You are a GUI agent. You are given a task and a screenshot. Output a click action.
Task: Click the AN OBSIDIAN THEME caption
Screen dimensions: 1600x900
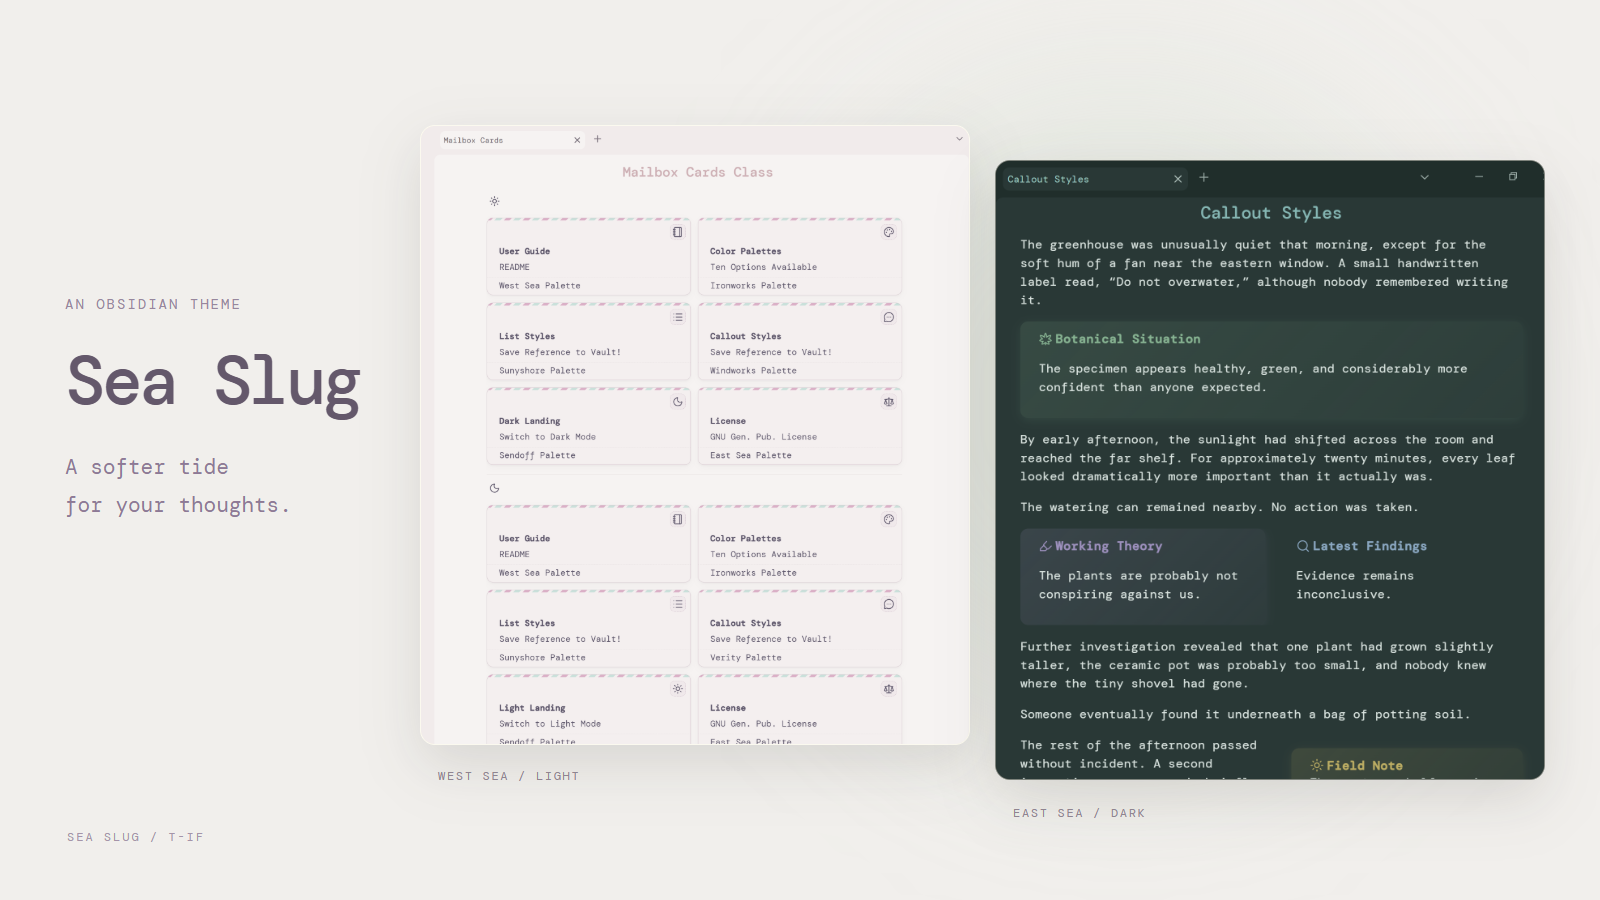(x=153, y=305)
